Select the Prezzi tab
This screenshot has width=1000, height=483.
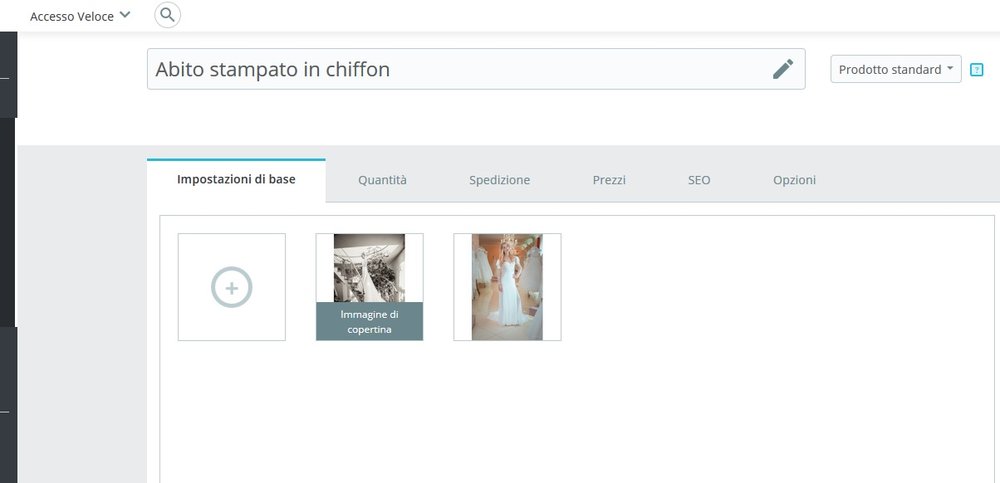click(x=609, y=181)
